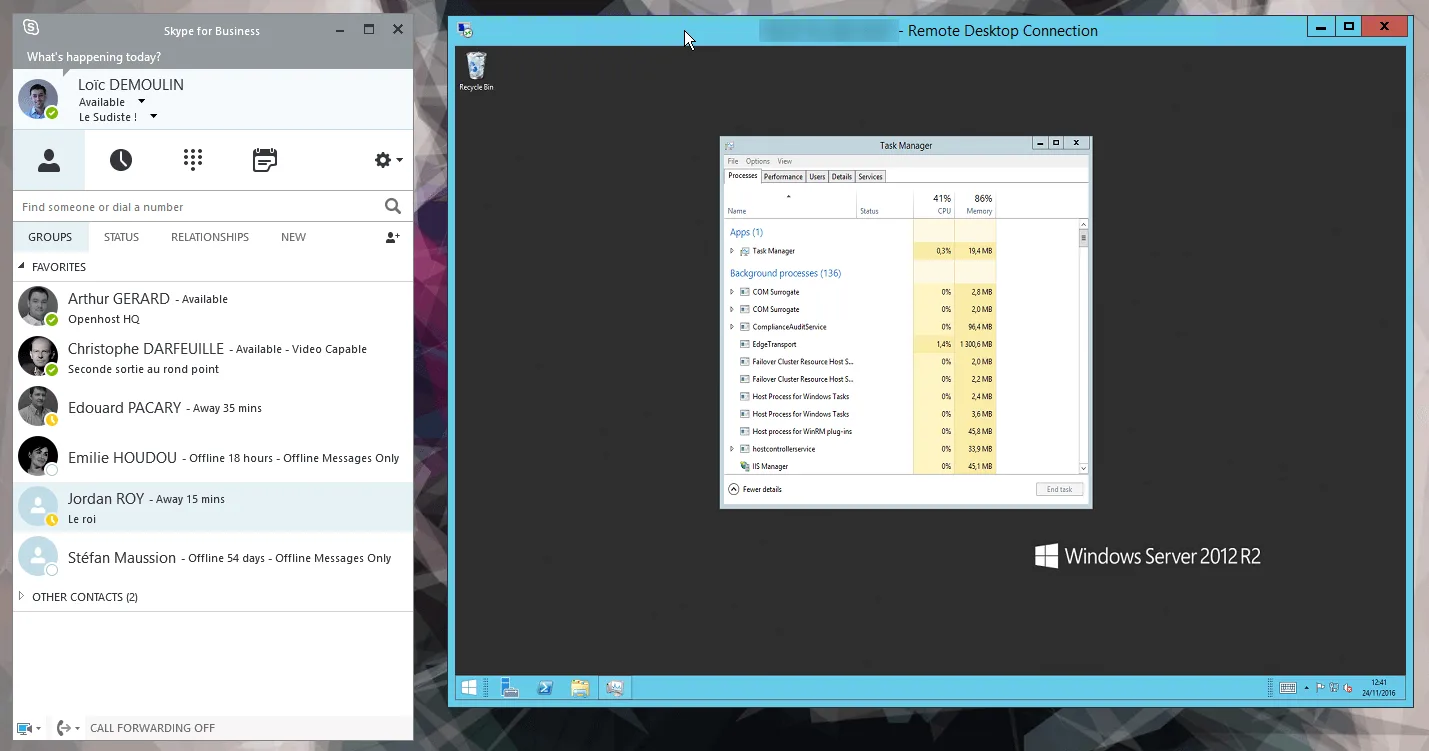The width and height of the screenshot is (1429, 751).
Task: Switch to the RELATIONSHIPS view
Action: tap(210, 237)
